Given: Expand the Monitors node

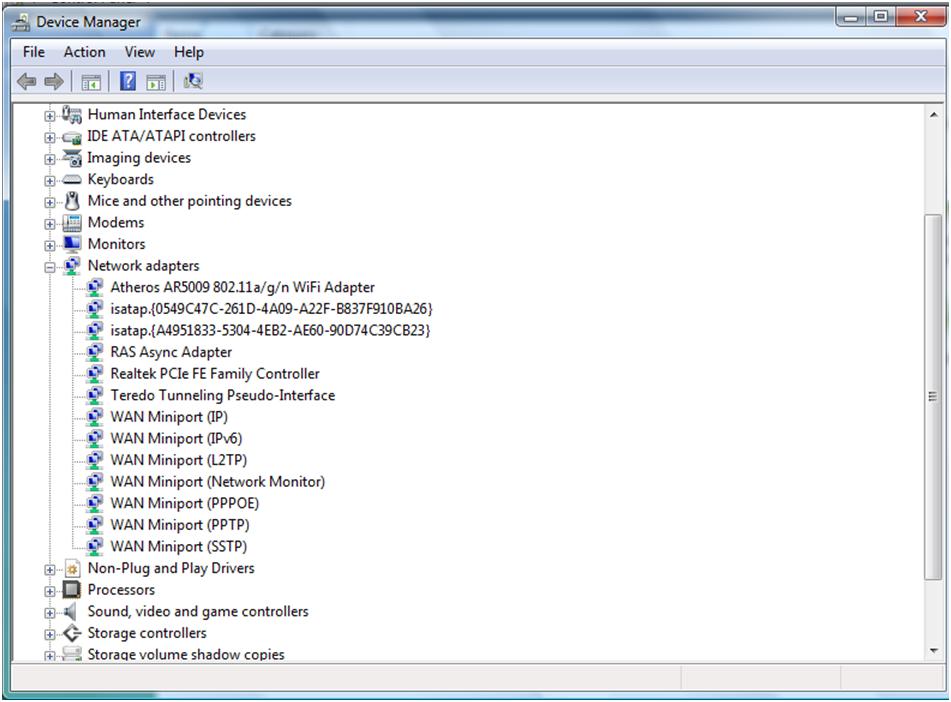Looking at the screenshot, I should point(50,245).
